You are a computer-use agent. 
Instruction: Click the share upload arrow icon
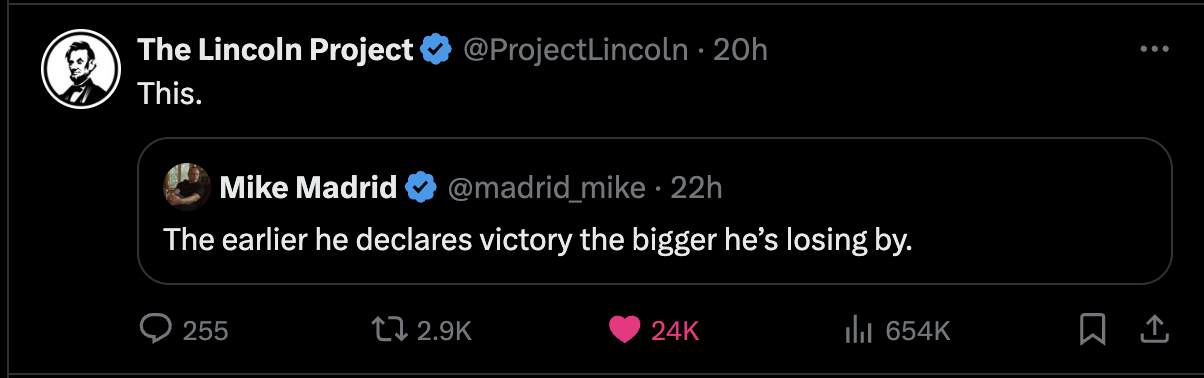pyautogui.click(x=1150, y=328)
